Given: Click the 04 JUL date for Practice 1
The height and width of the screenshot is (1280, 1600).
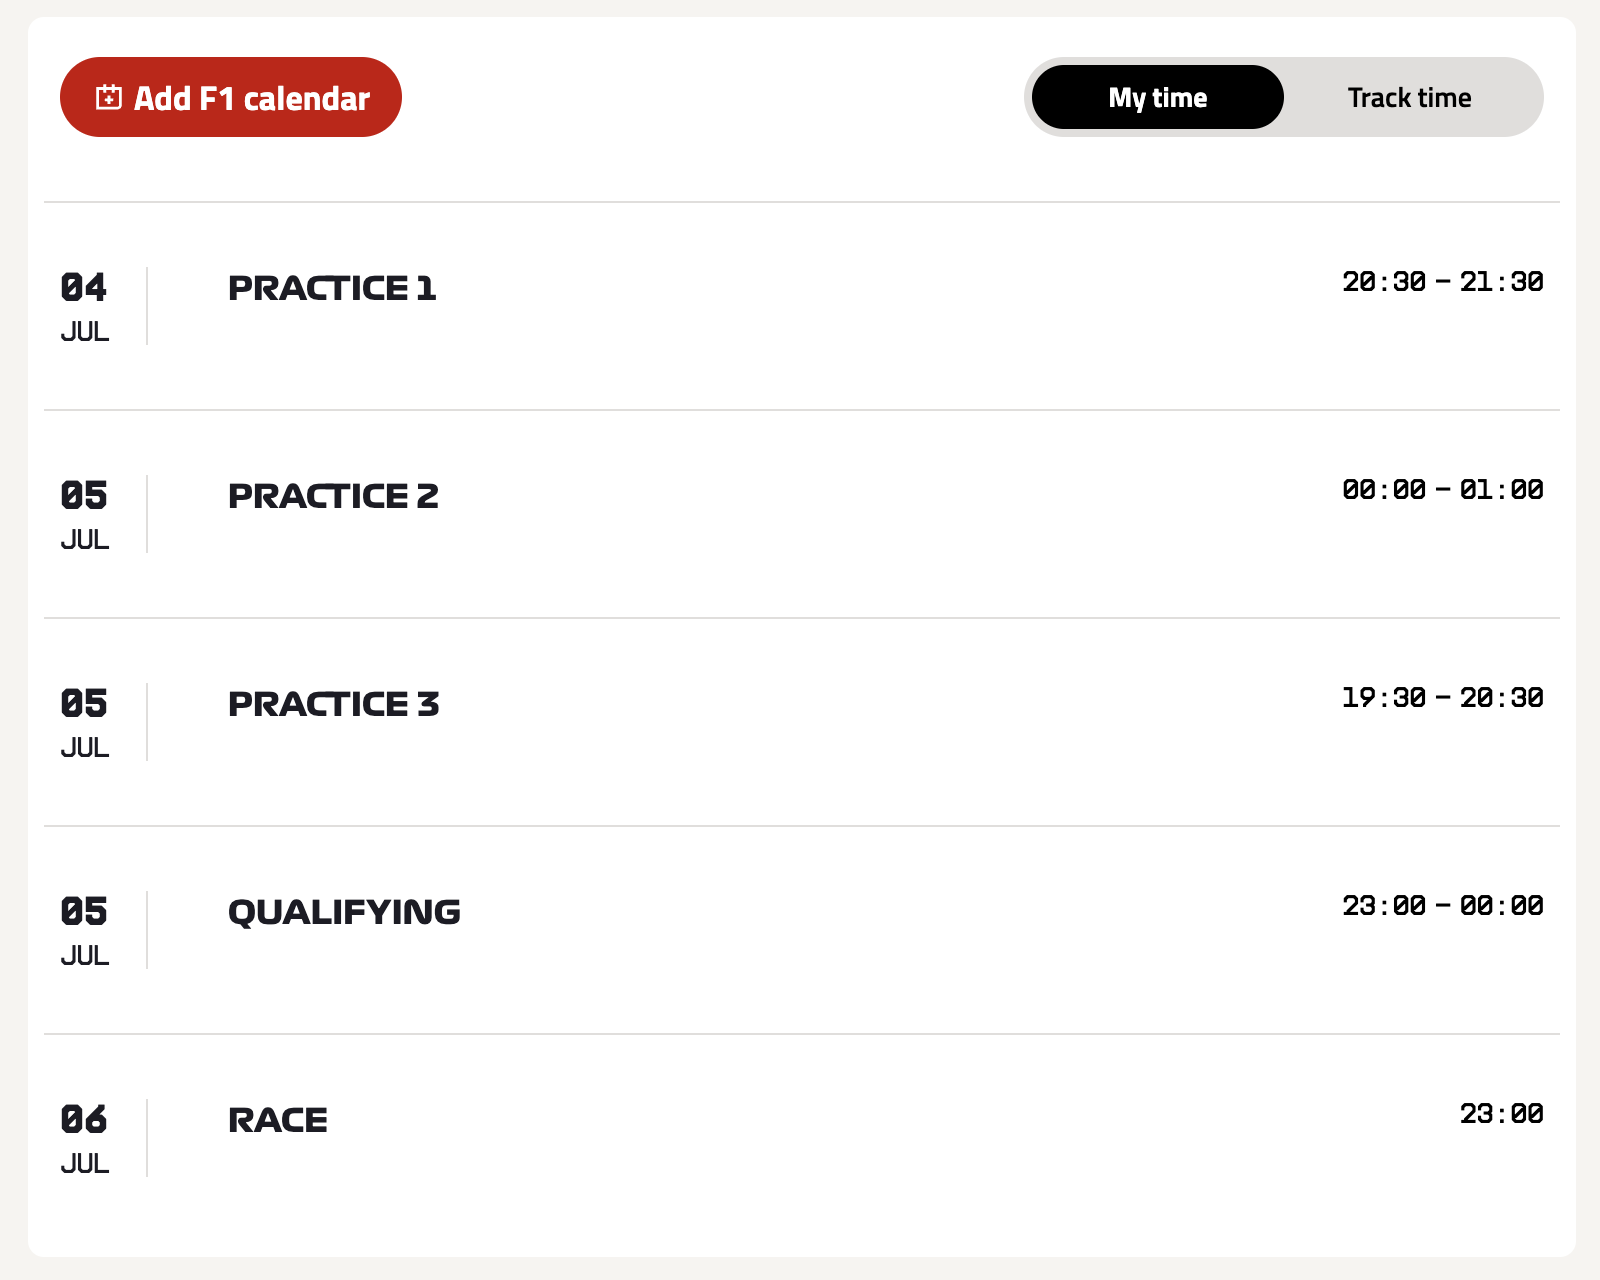Looking at the screenshot, I should coord(84,305).
